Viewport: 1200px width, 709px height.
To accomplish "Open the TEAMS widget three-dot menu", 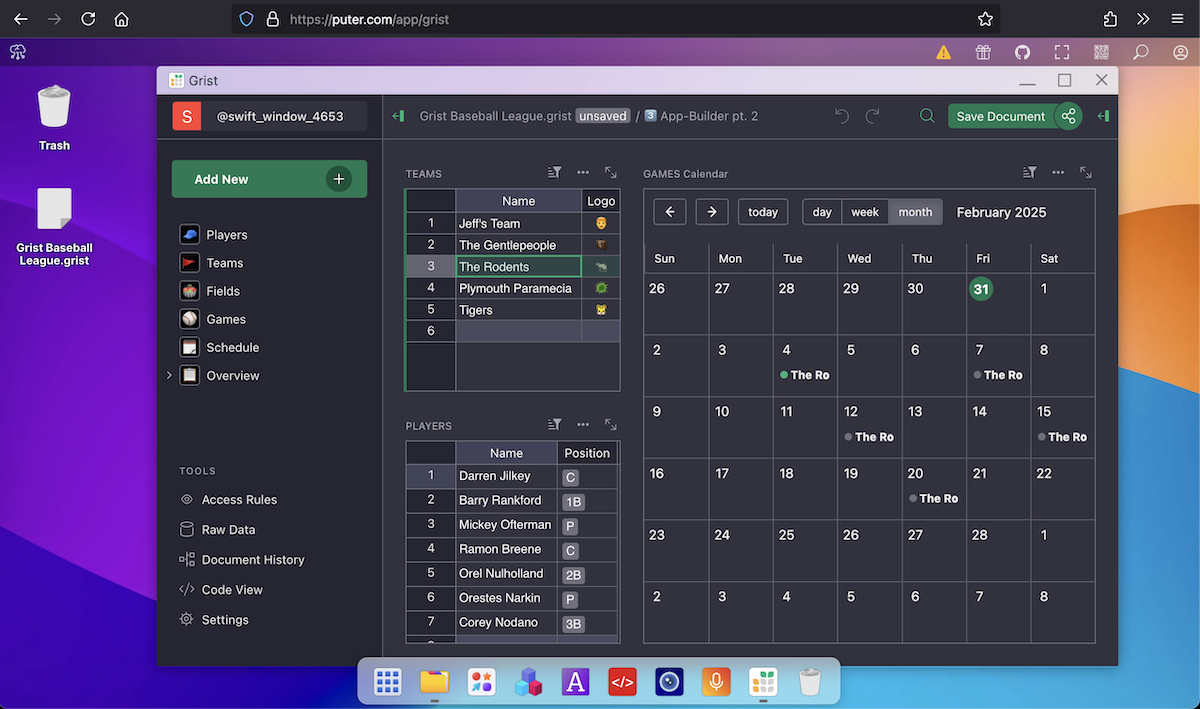I will [x=583, y=173].
